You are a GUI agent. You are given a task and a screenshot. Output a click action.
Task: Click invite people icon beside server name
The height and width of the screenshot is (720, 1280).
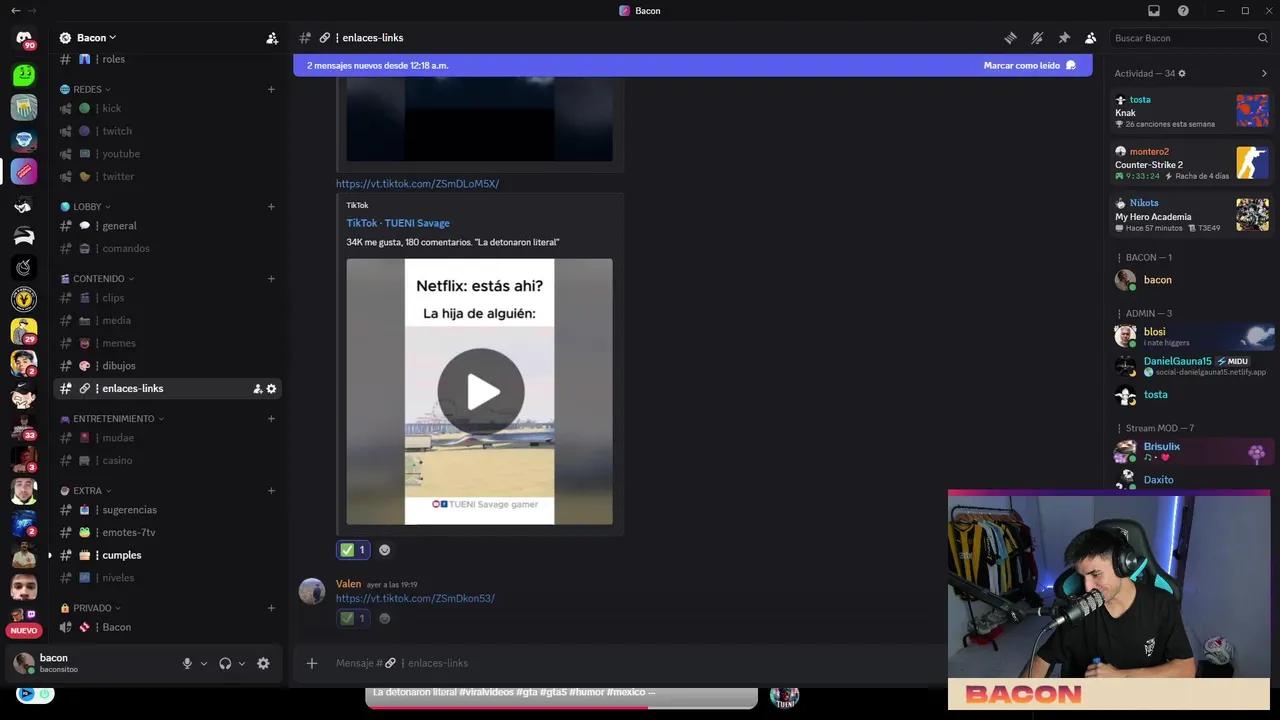pos(271,38)
